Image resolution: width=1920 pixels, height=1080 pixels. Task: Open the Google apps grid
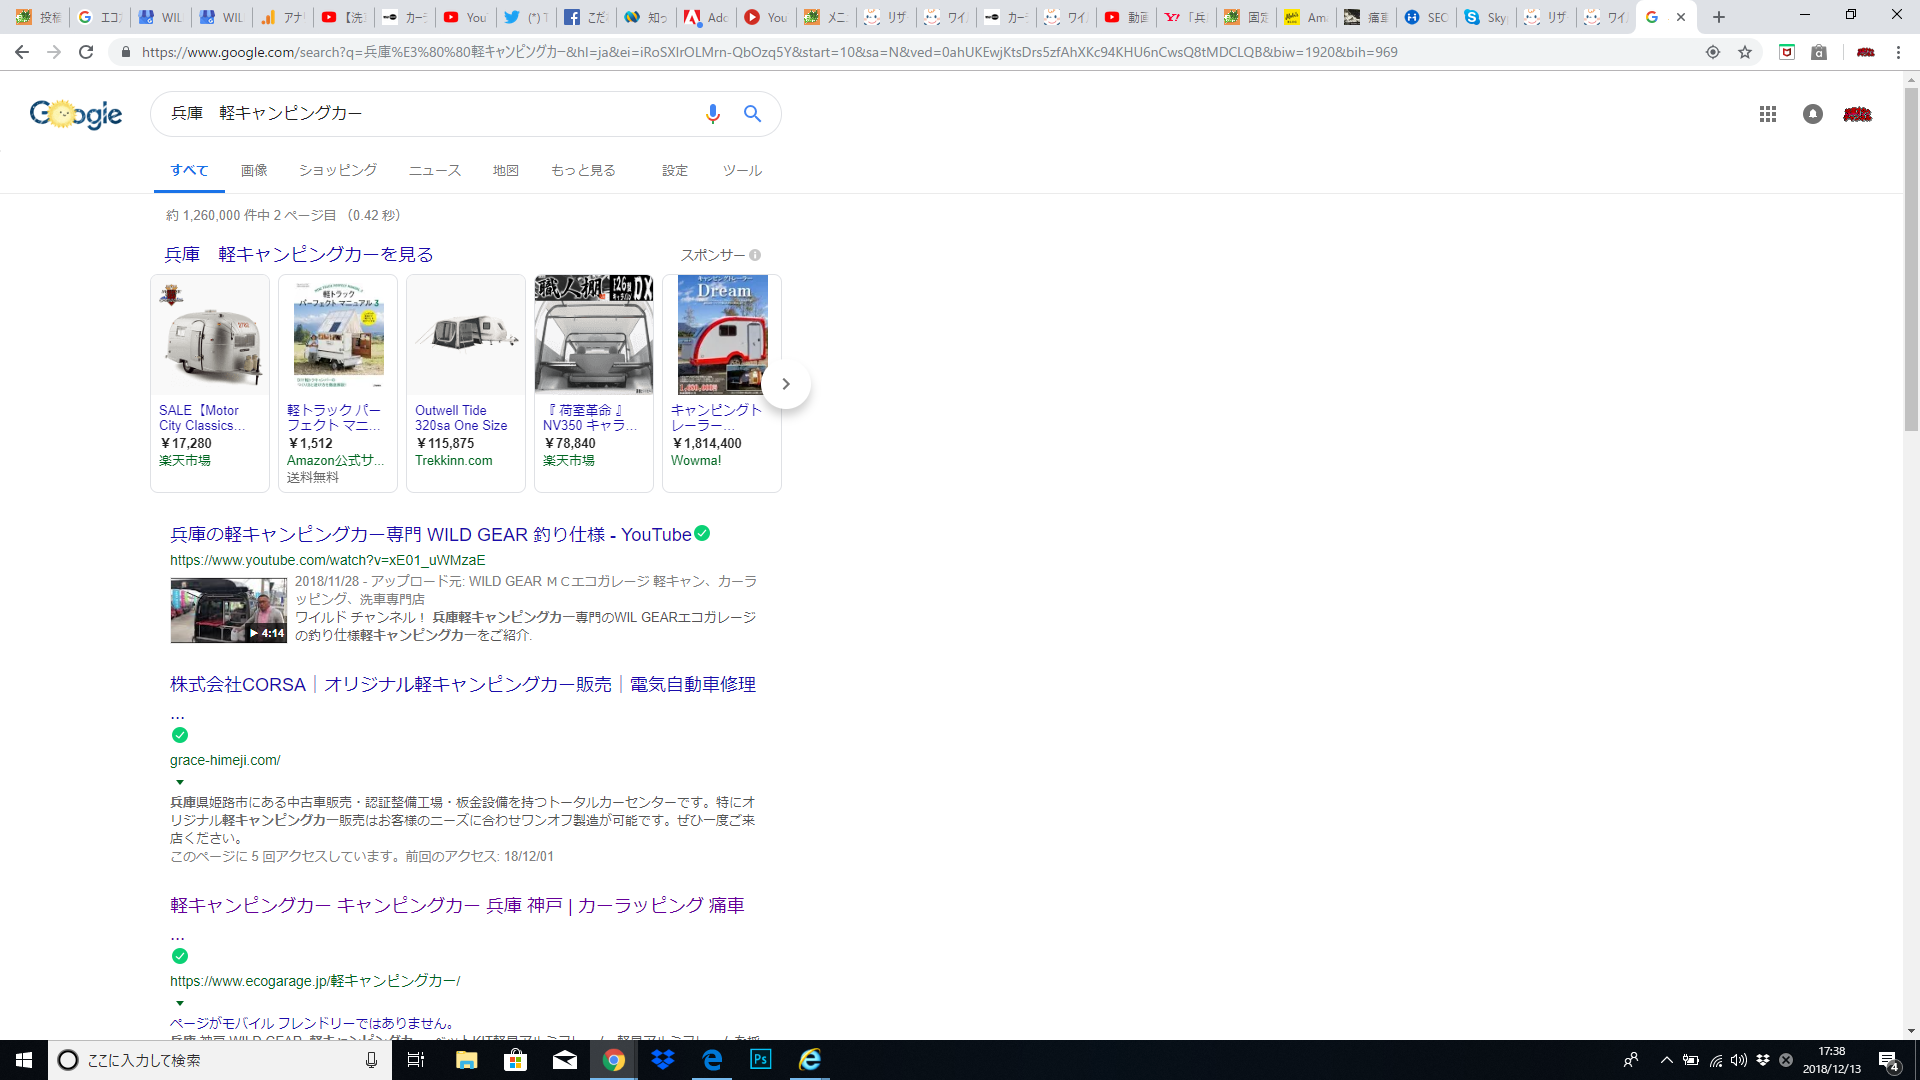coord(1767,114)
